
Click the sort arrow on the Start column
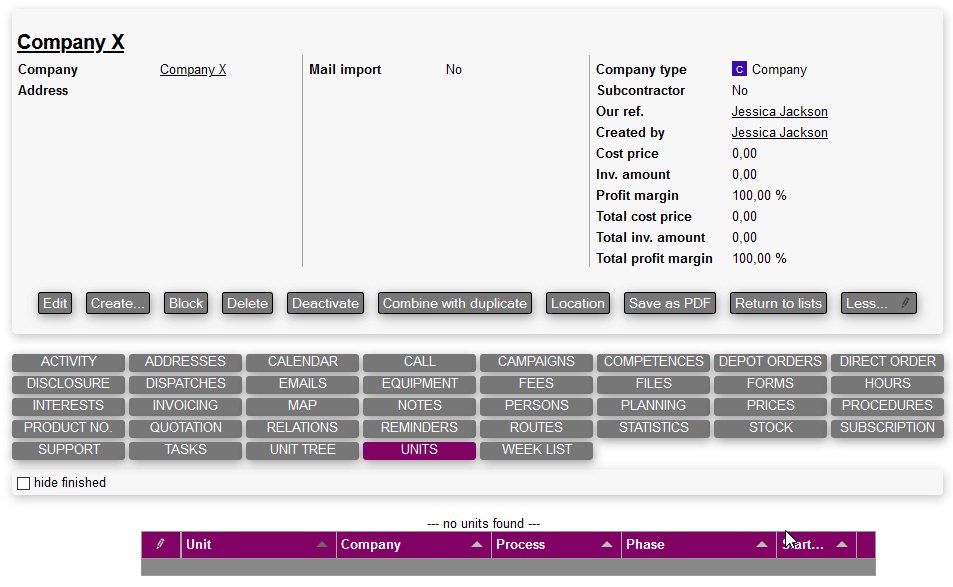tap(841, 545)
